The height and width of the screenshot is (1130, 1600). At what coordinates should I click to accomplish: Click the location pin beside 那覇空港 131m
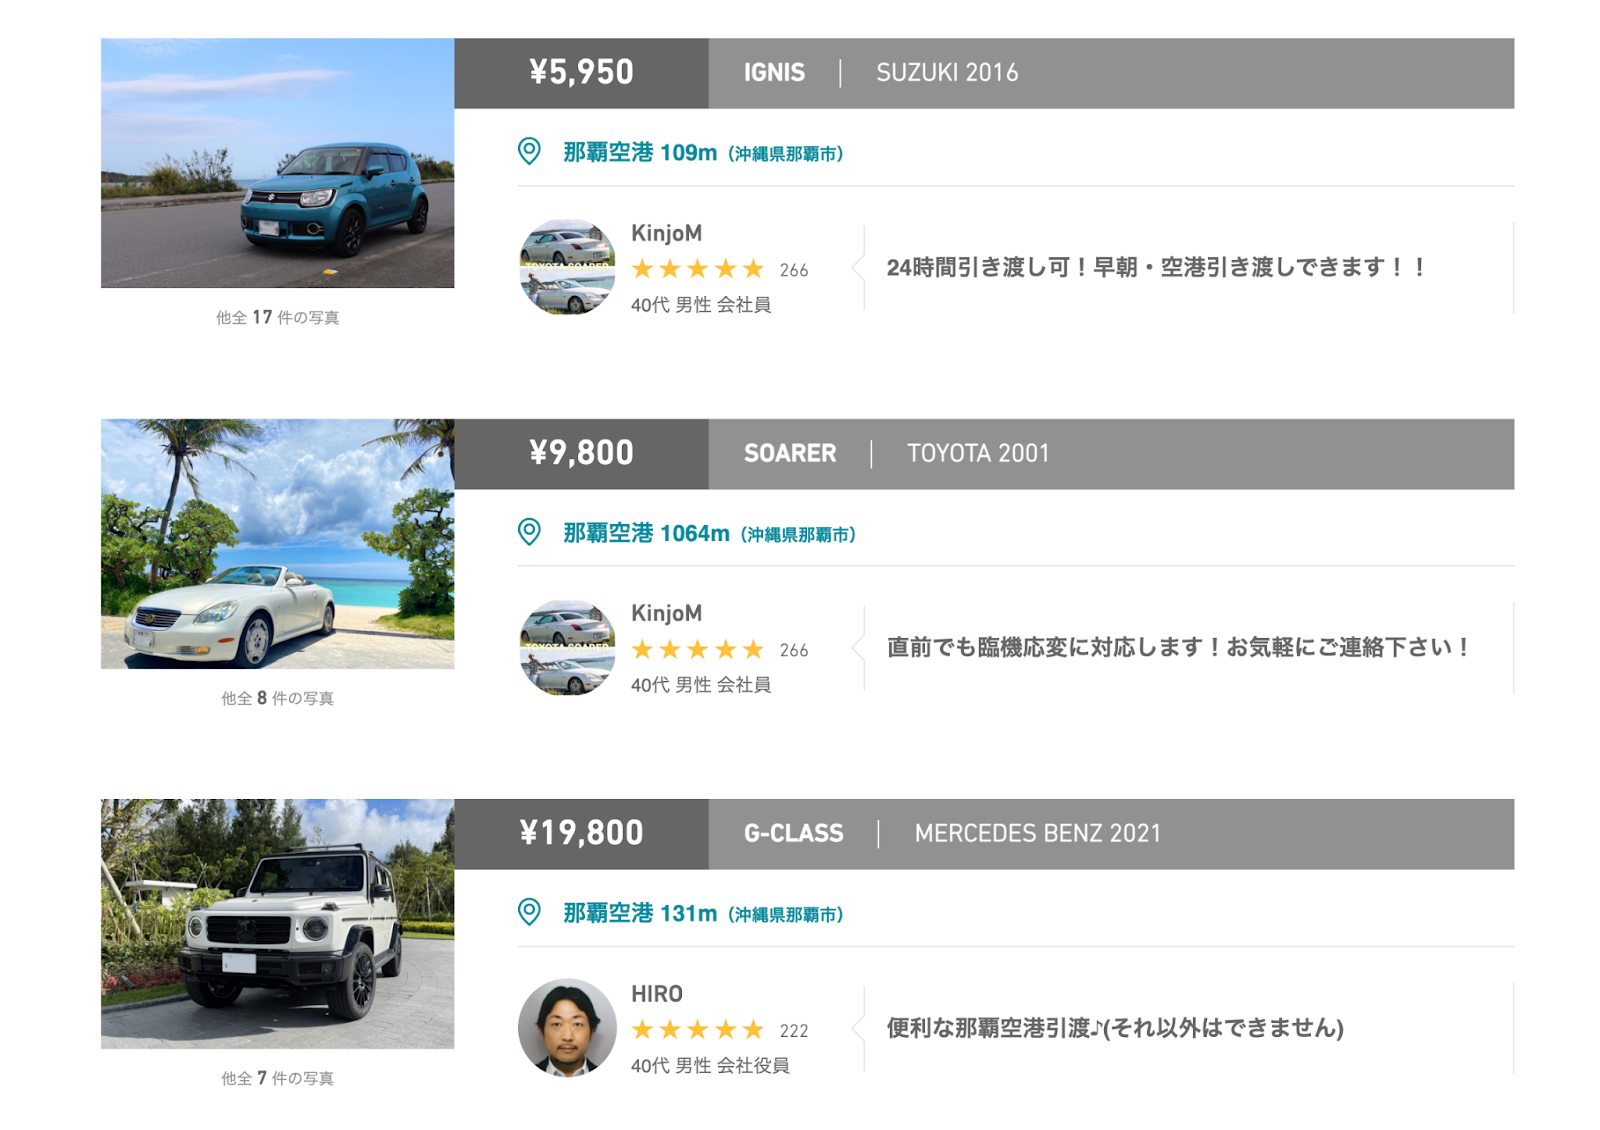point(529,912)
